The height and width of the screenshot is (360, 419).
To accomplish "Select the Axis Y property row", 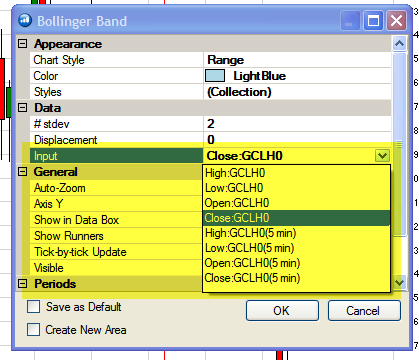I will coord(116,204).
